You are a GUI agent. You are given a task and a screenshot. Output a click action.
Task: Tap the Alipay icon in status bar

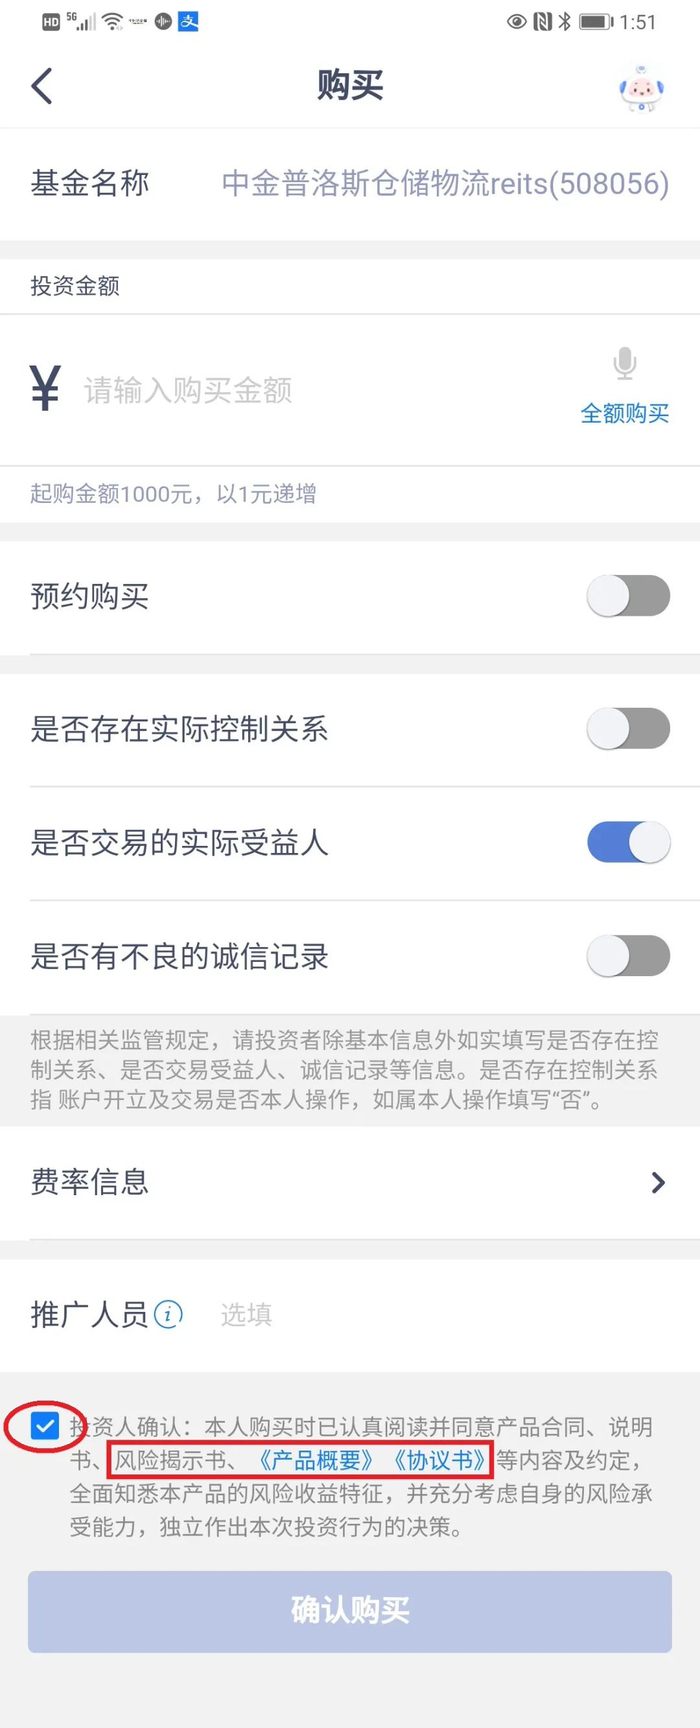(x=188, y=21)
